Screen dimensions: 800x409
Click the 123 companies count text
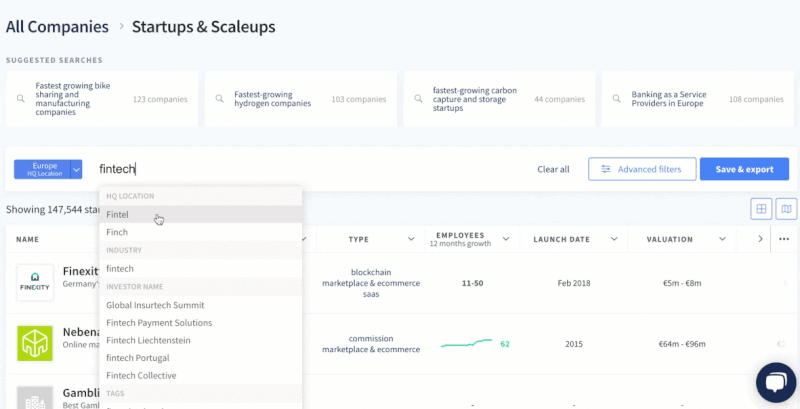pyautogui.click(x=160, y=99)
